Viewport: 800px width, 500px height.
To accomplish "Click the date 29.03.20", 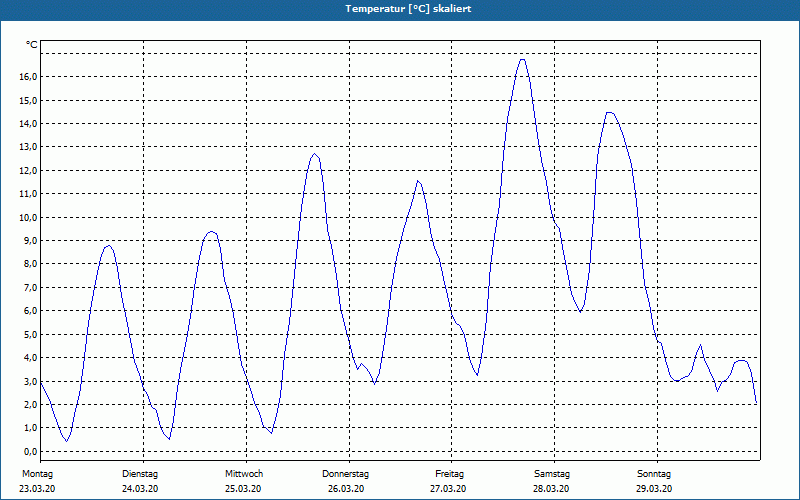I will coord(654,489).
